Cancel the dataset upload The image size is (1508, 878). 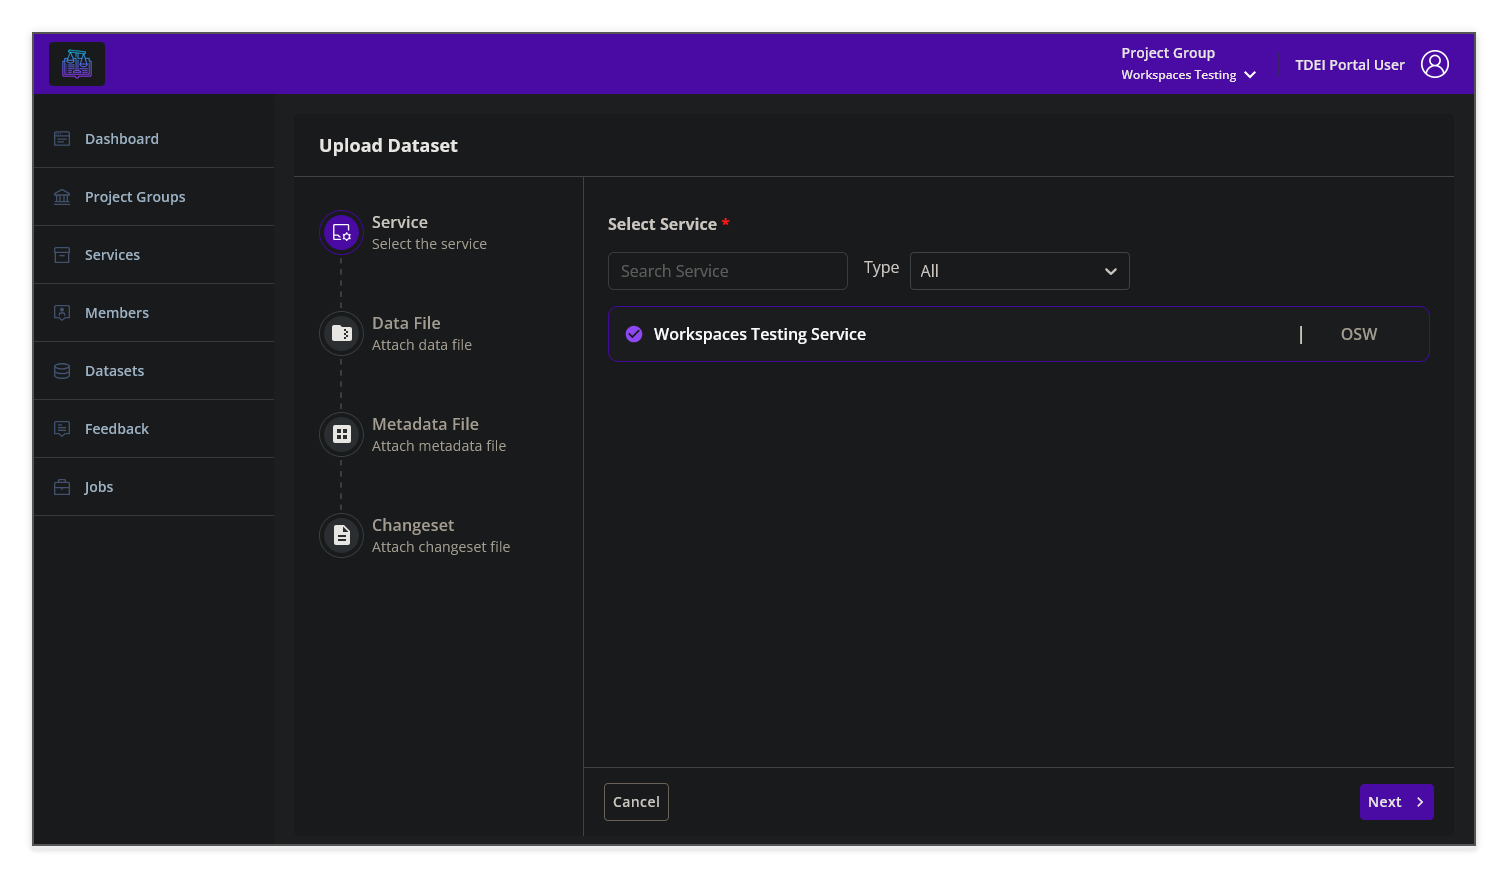[636, 801]
